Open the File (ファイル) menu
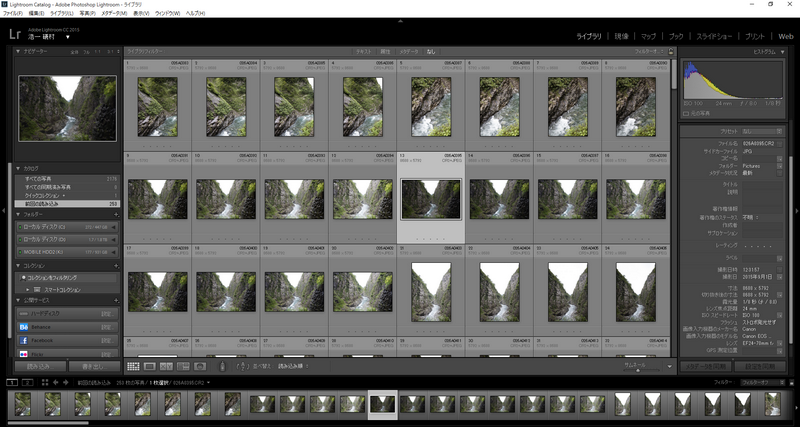Viewport: 800px width, 427px height. [13, 13]
